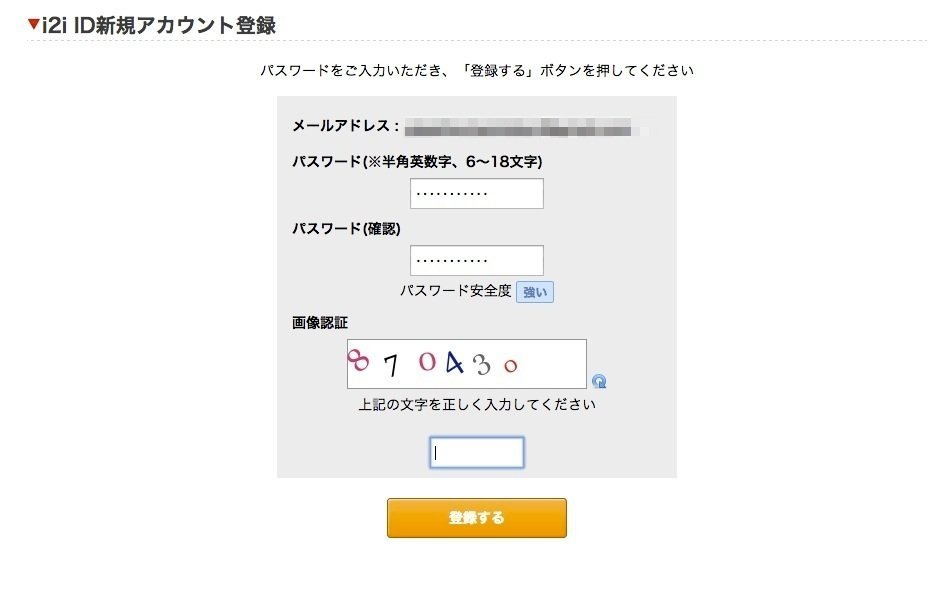Click the captcha answer text box
Viewport: 937px width, 600px height.
pos(477,452)
